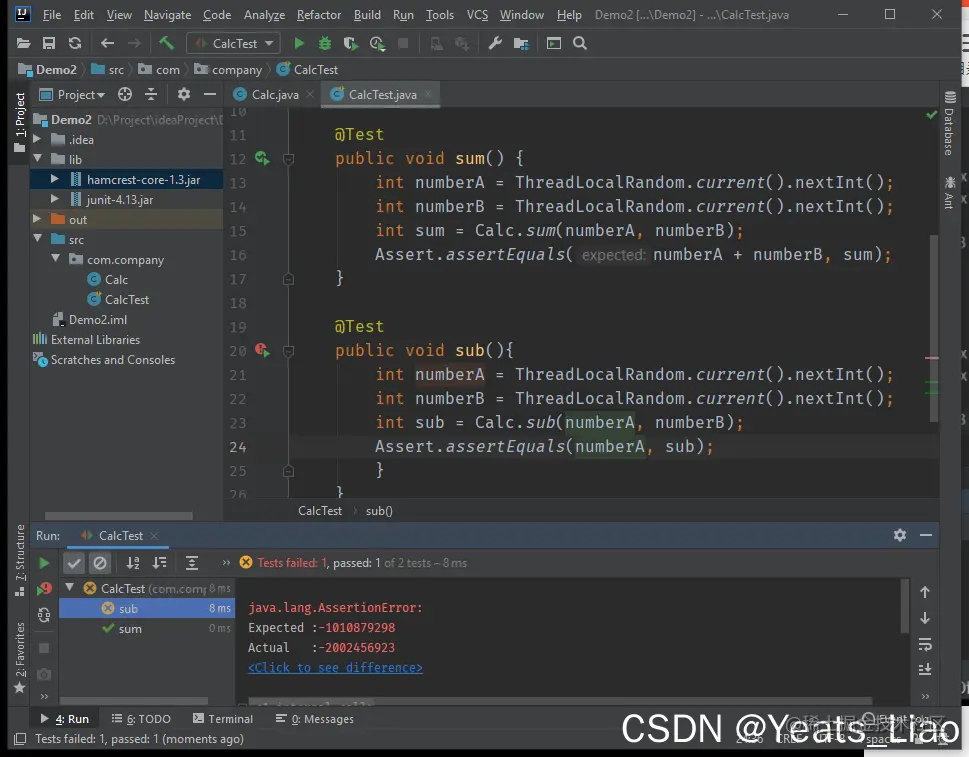Expand the out folder
Viewport: 969px width, 757px height.
[x=37, y=219]
